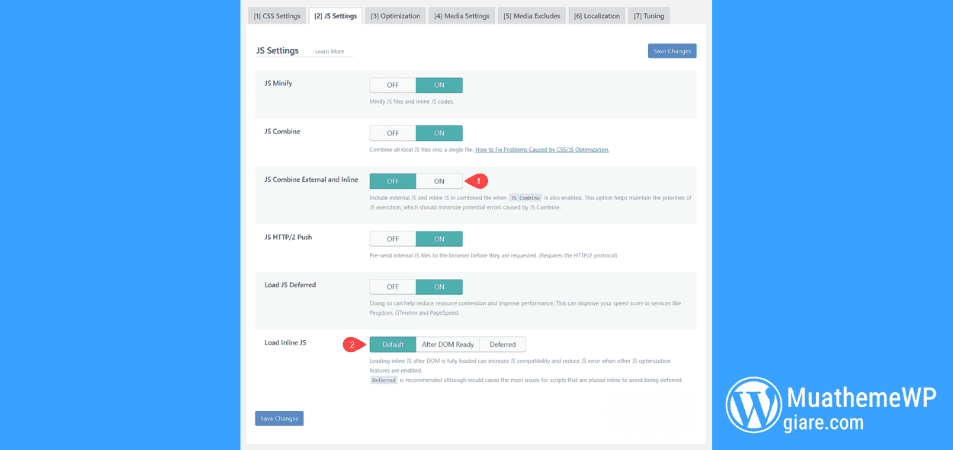Choose After DOM Ready option
Screen dimensions: 953x450
[447, 344]
